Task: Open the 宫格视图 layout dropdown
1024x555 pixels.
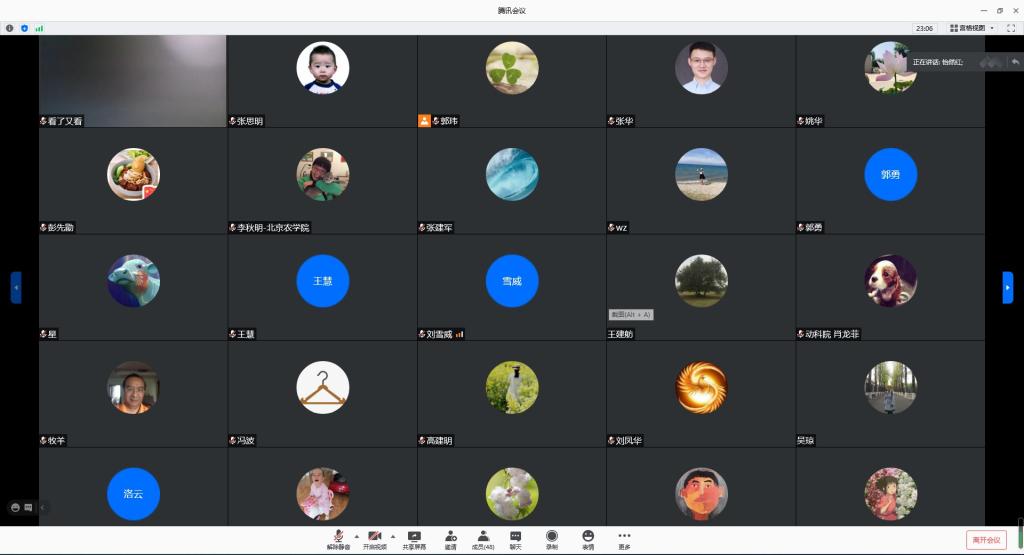Action: coord(972,28)
